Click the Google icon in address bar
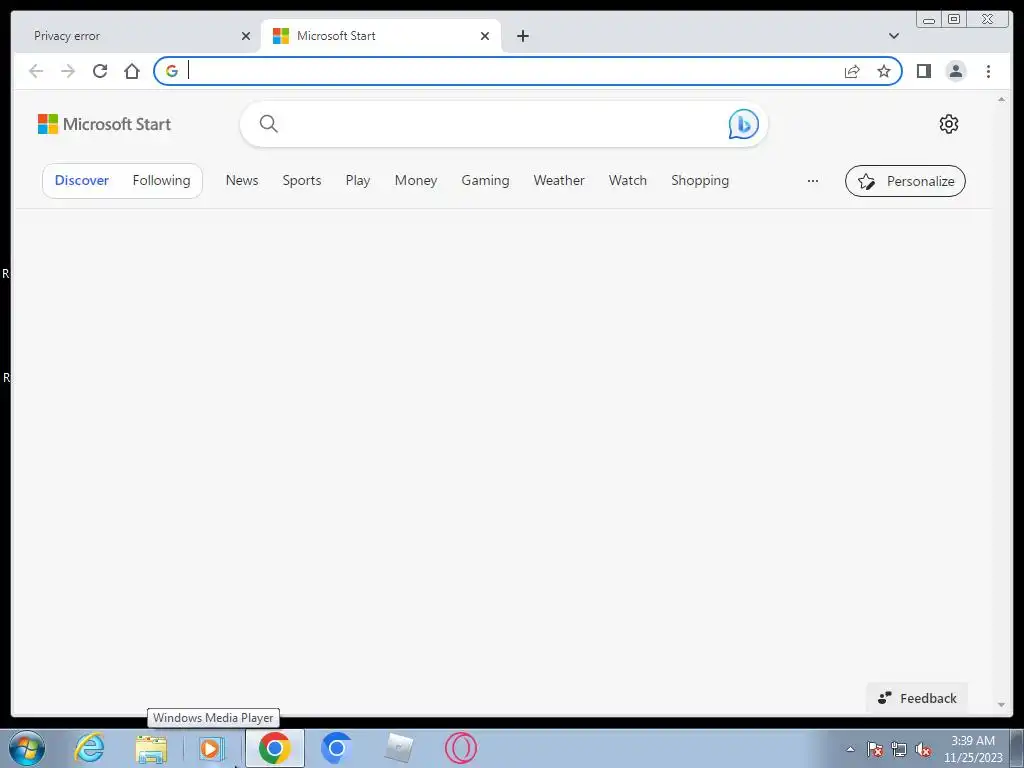Image resolution: width=1024 pixels, height=768 pixels. (172, 71)
